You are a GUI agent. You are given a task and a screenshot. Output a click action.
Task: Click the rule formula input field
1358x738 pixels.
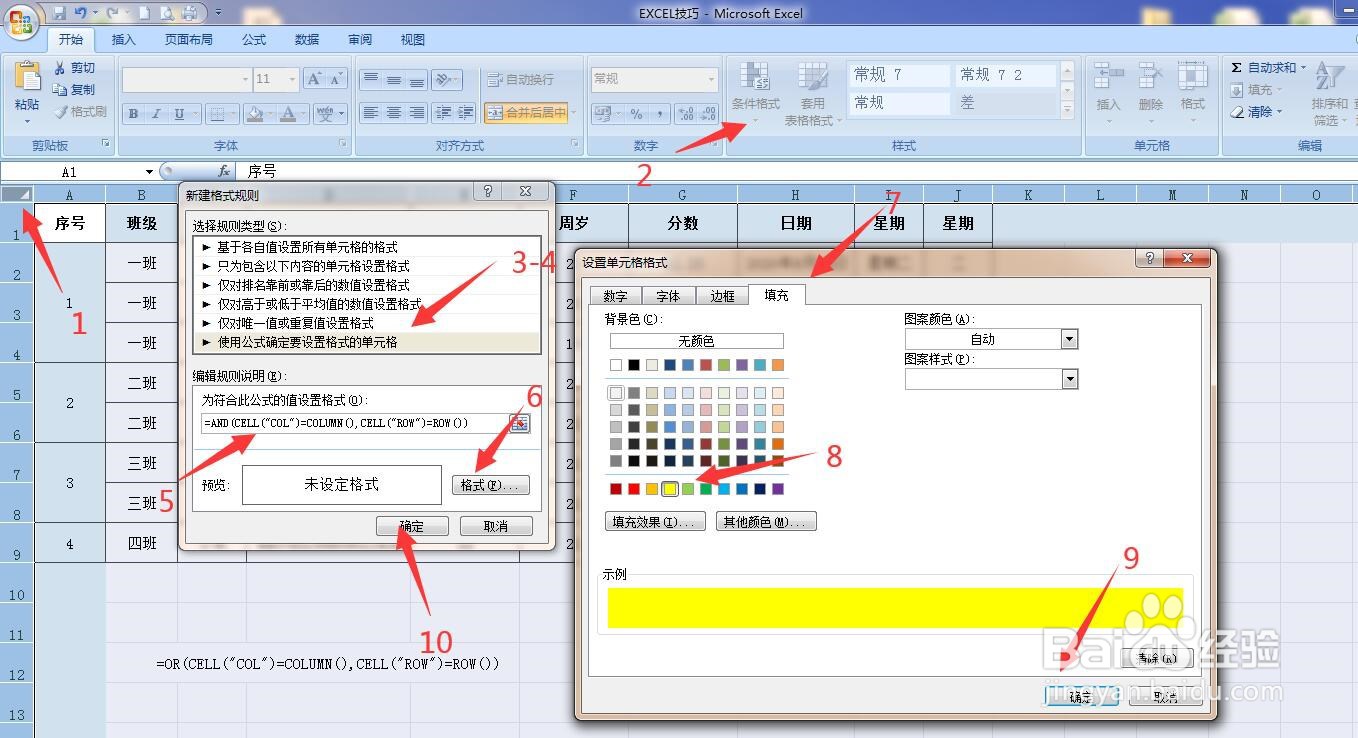click(355, 423)
